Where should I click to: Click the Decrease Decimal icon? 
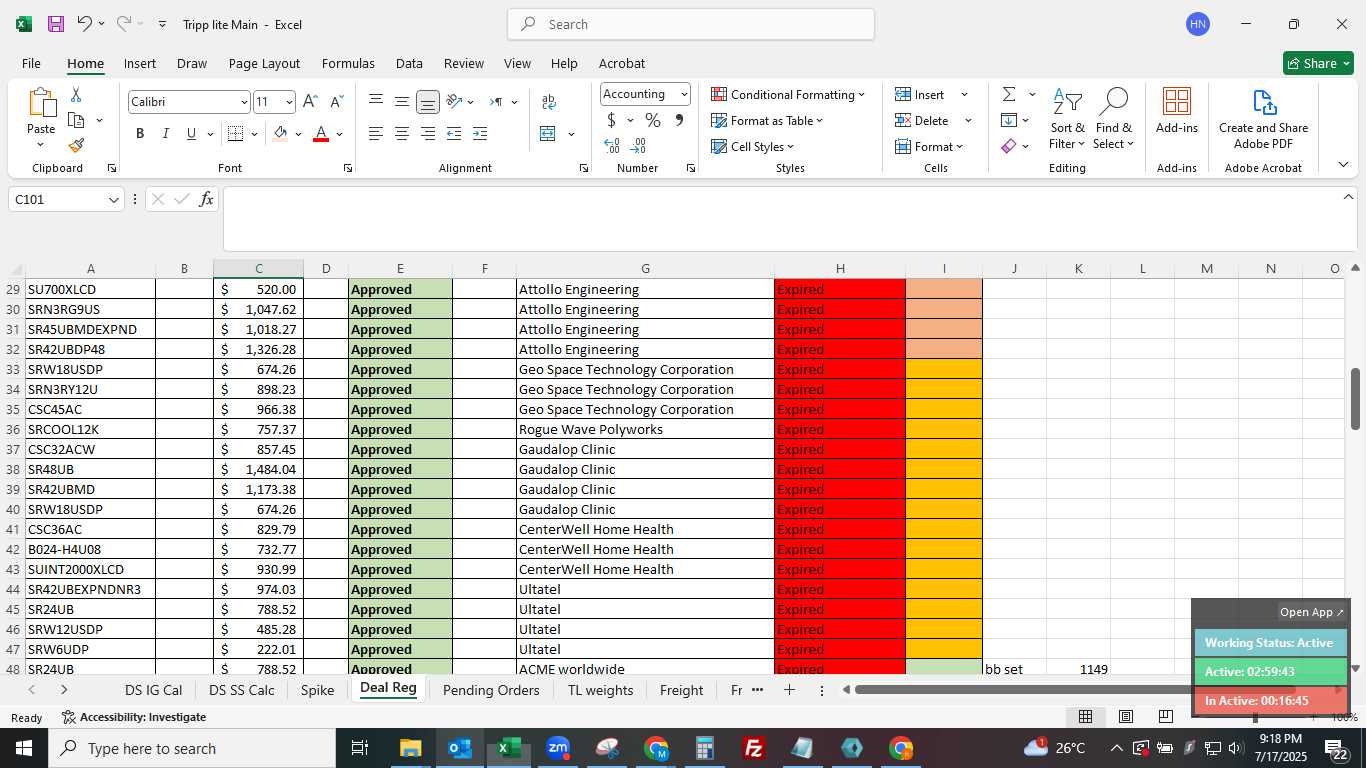(639, 146)
